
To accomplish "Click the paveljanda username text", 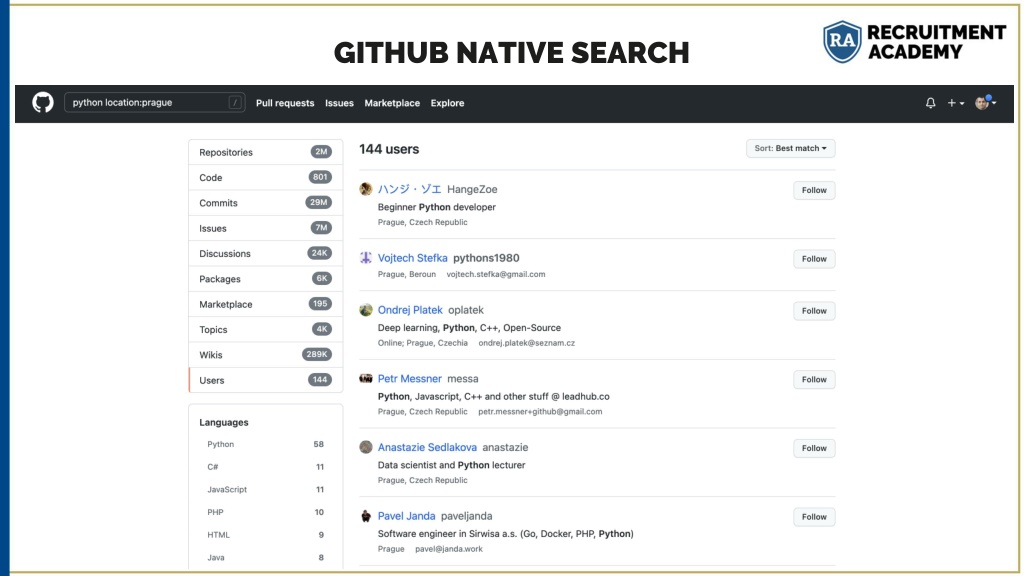I will tap(466, 516).
